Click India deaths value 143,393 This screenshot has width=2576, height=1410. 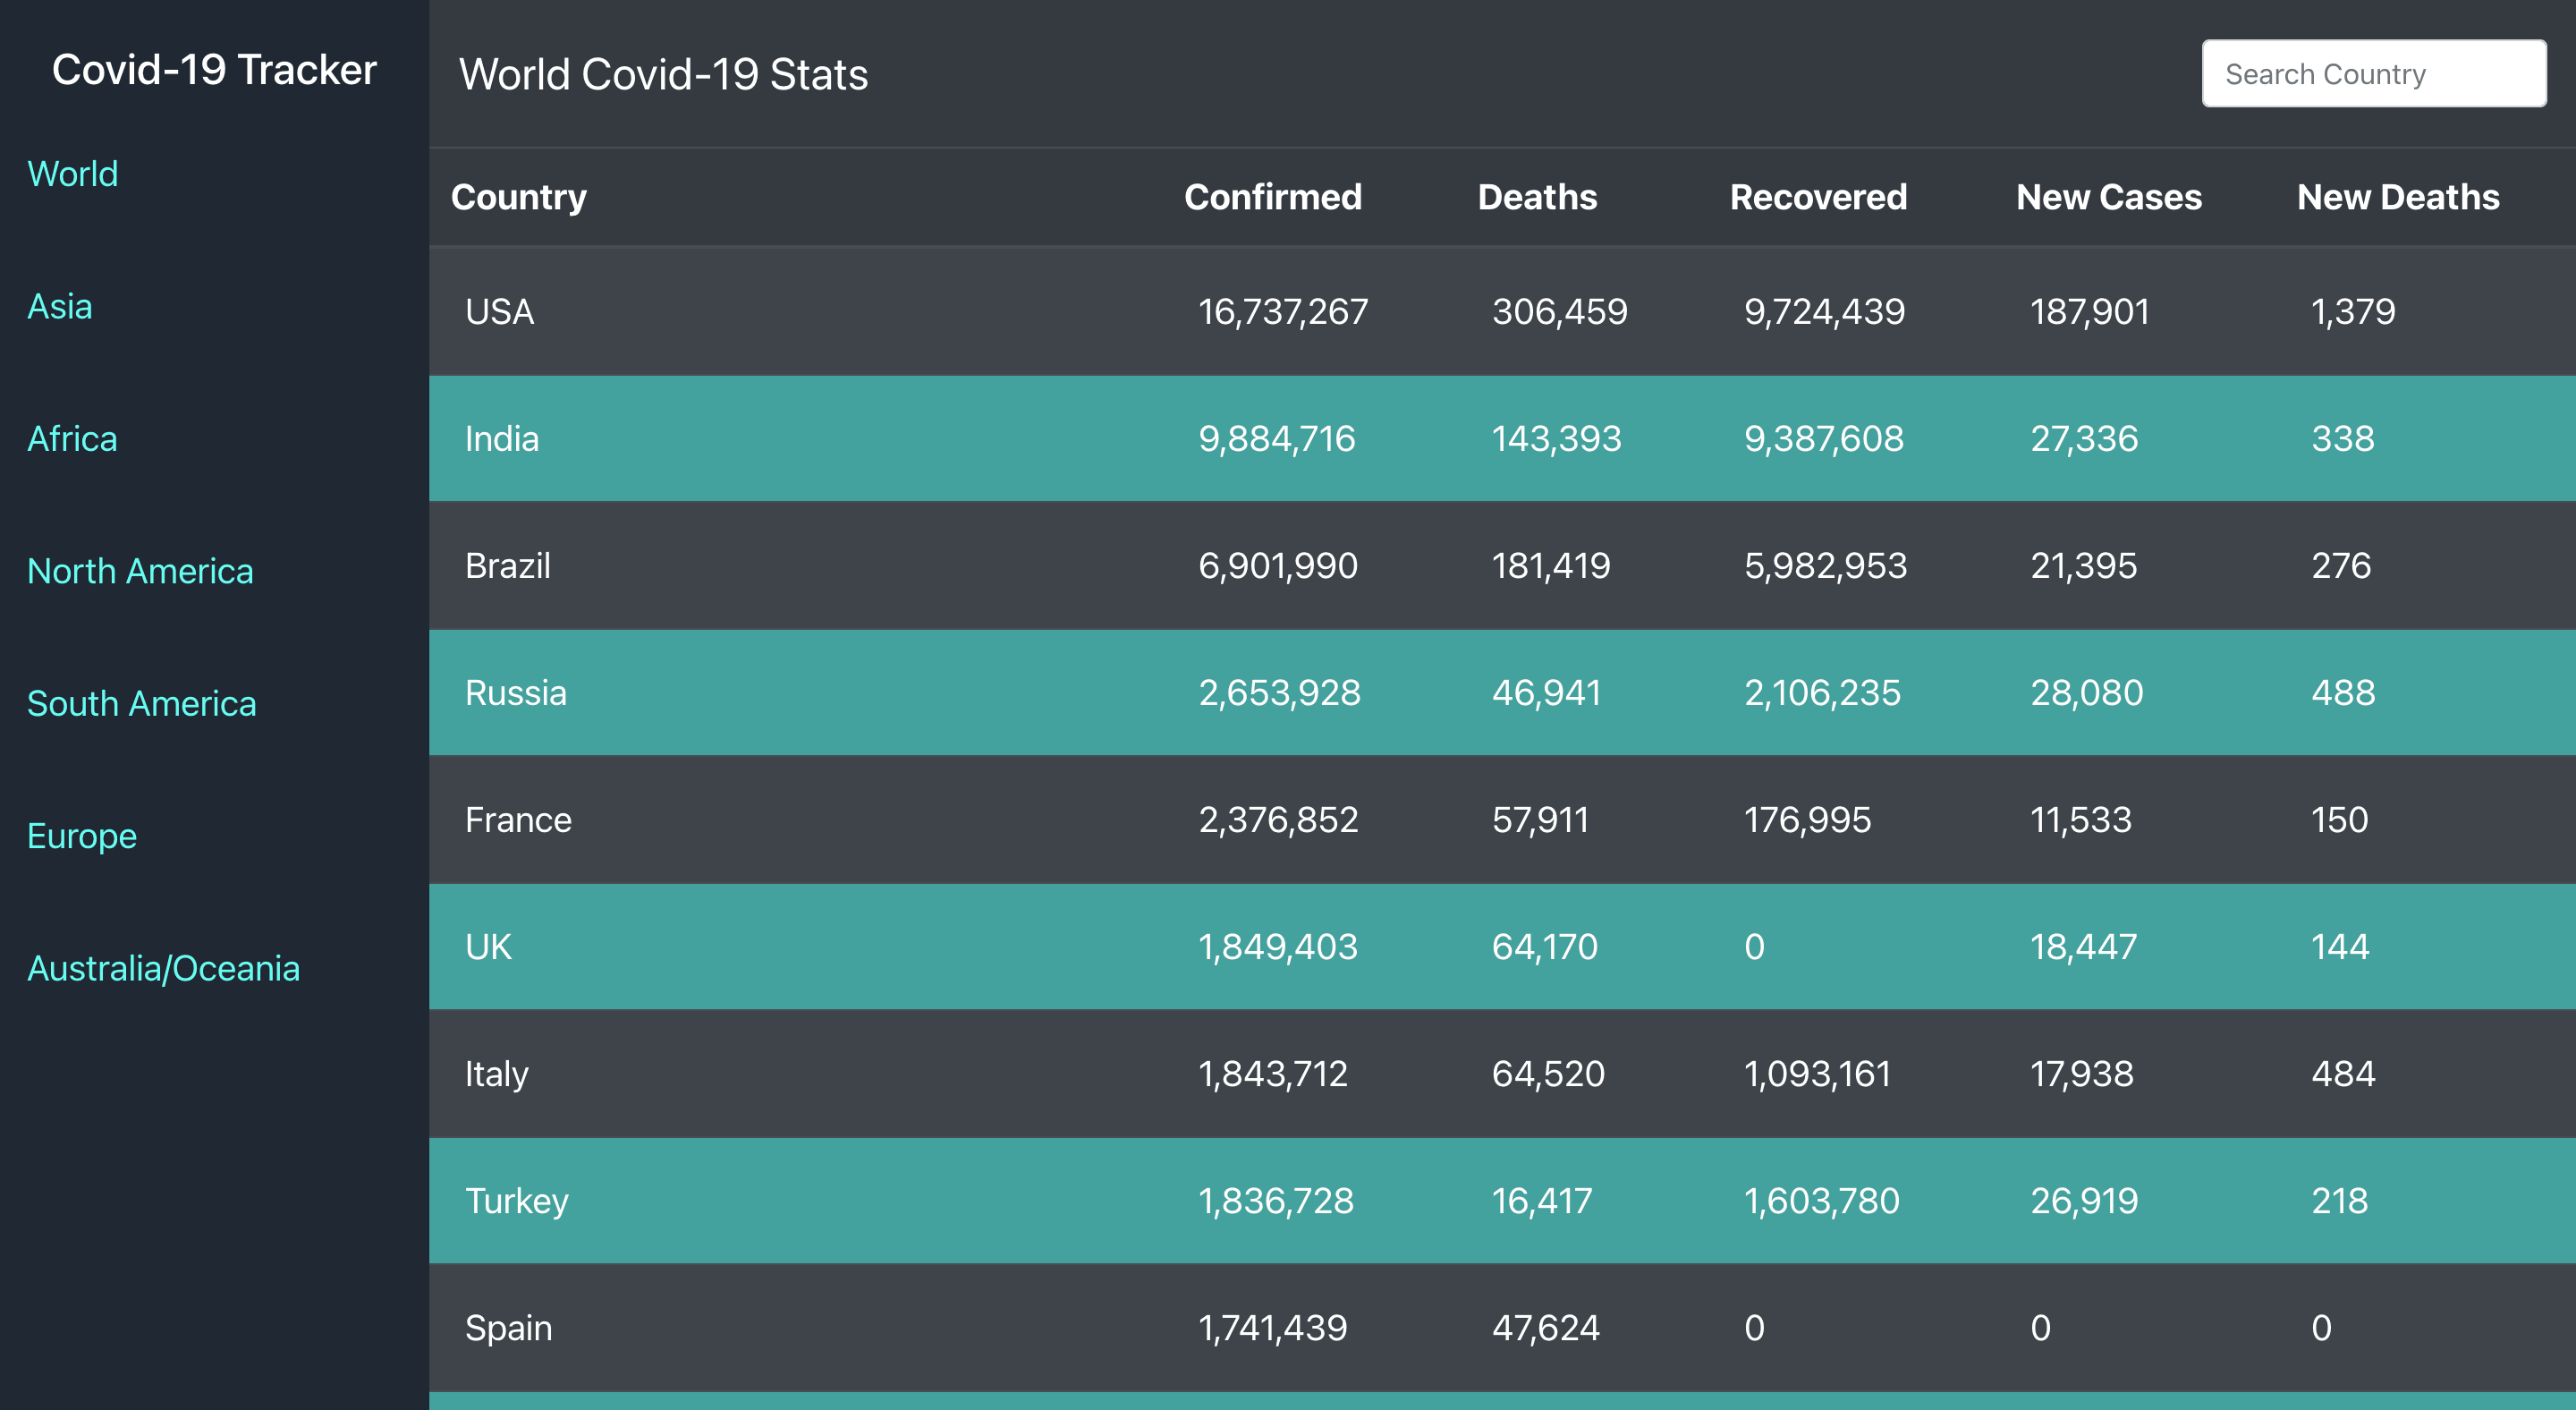pyautogui.click(x=1557, y=439)
